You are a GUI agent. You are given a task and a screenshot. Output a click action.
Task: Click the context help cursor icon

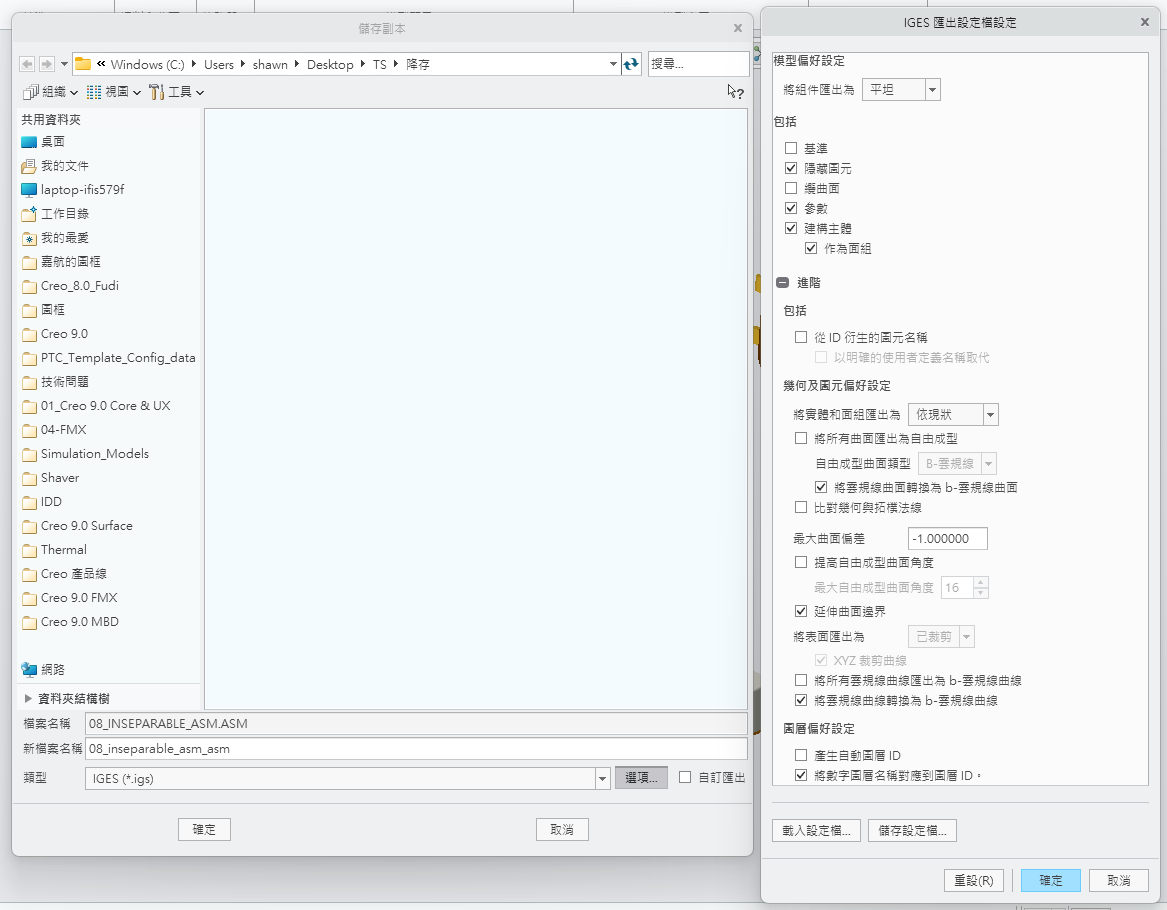(x=735, y=92)
